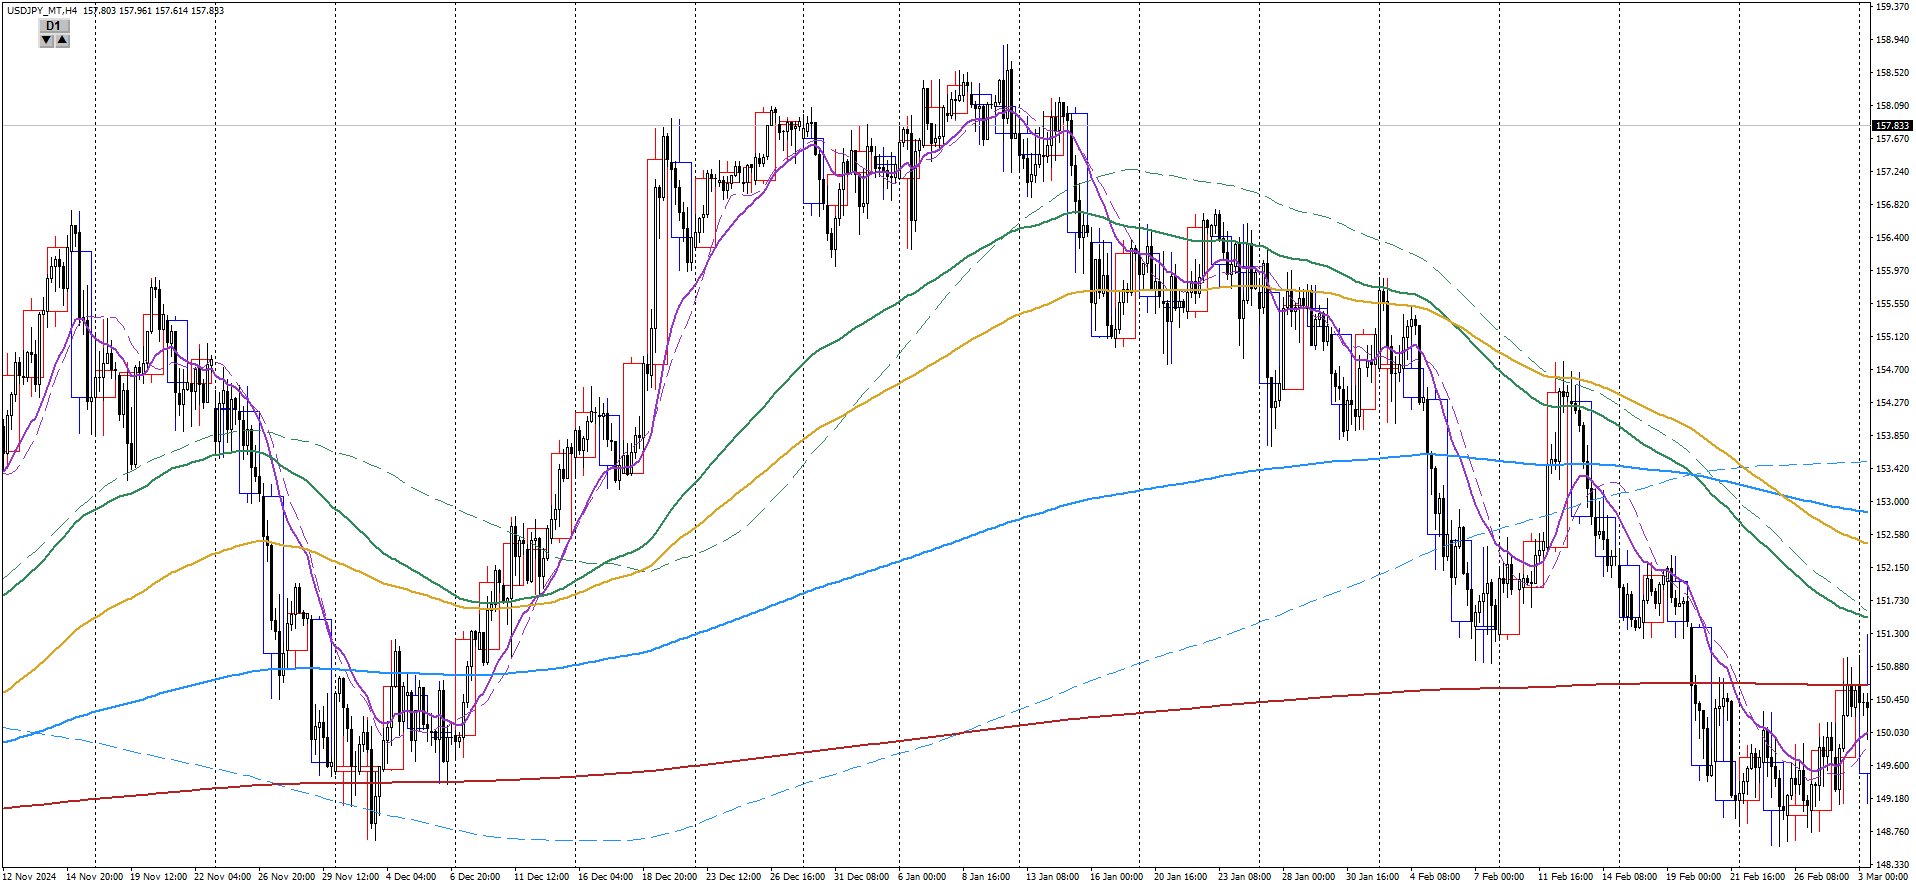Click time axis label 23 Jan 08:00

click(x=1245, y=877)
